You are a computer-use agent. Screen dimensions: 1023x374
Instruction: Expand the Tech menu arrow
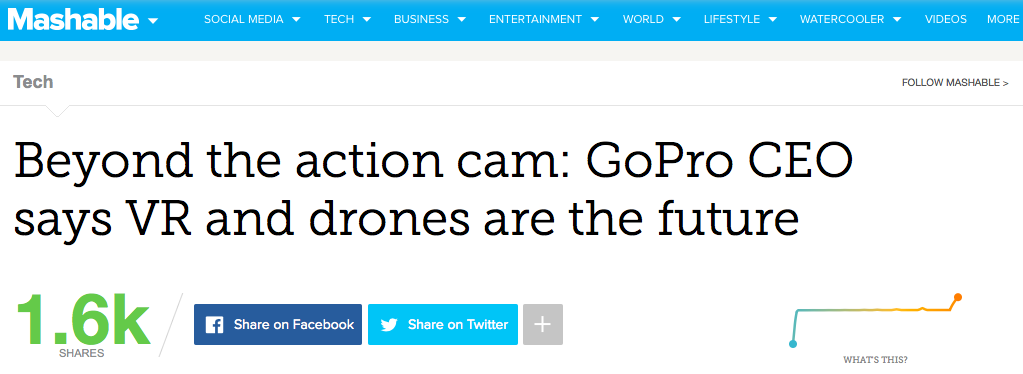click(x=367, y=20)
